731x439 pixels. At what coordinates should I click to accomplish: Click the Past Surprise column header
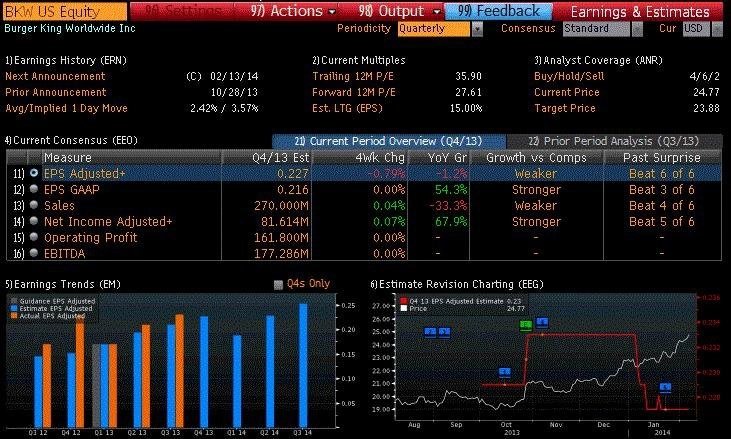(x=662, y=158)
